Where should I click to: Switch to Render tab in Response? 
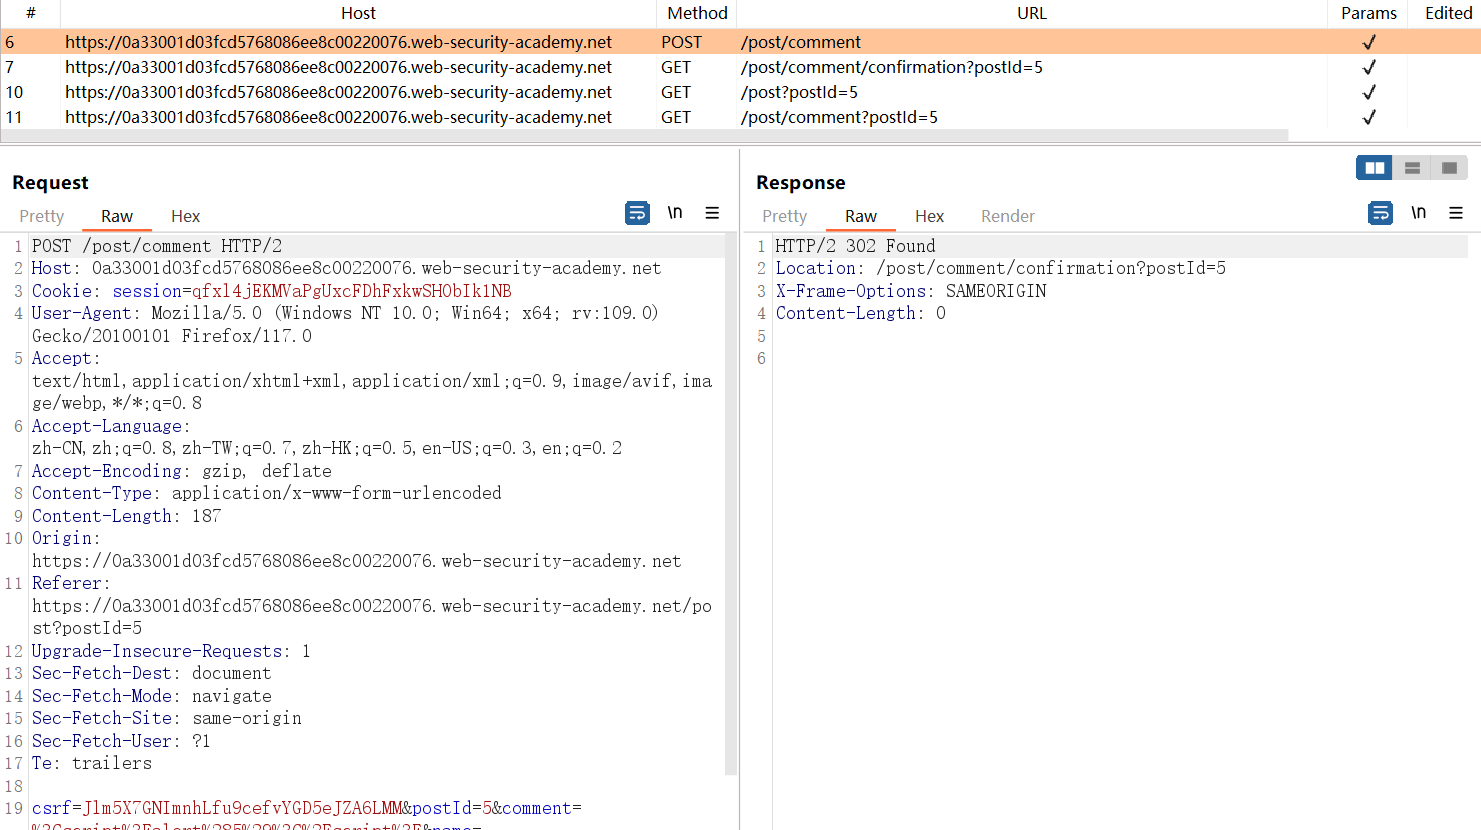(1007, 216)
